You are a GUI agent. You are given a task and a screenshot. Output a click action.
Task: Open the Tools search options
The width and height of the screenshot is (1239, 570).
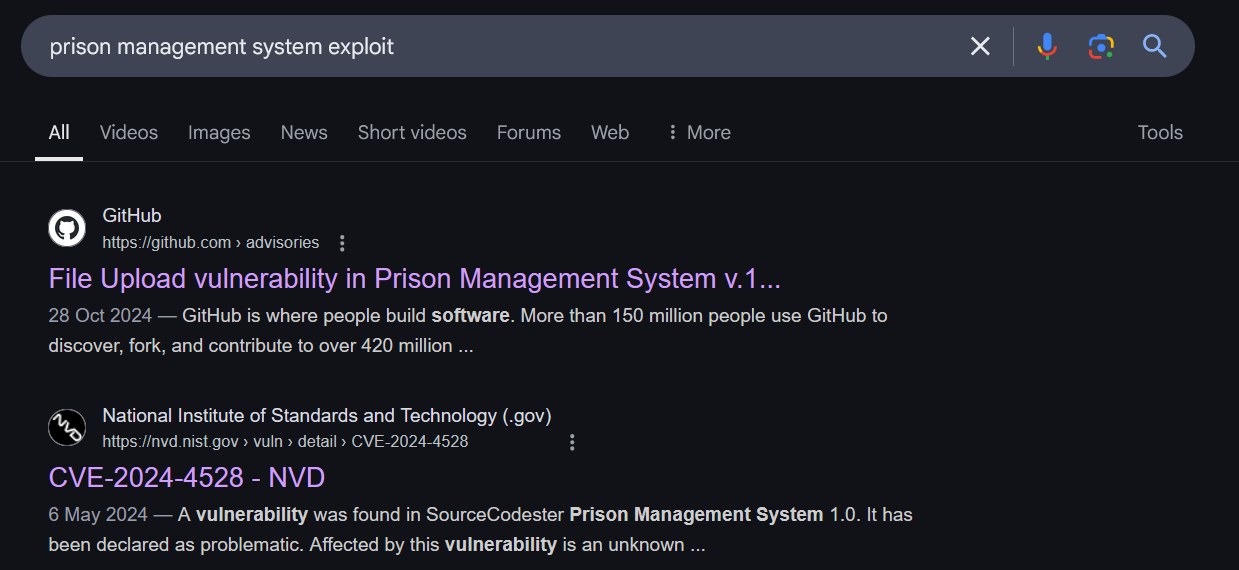tap(1160, 132)
